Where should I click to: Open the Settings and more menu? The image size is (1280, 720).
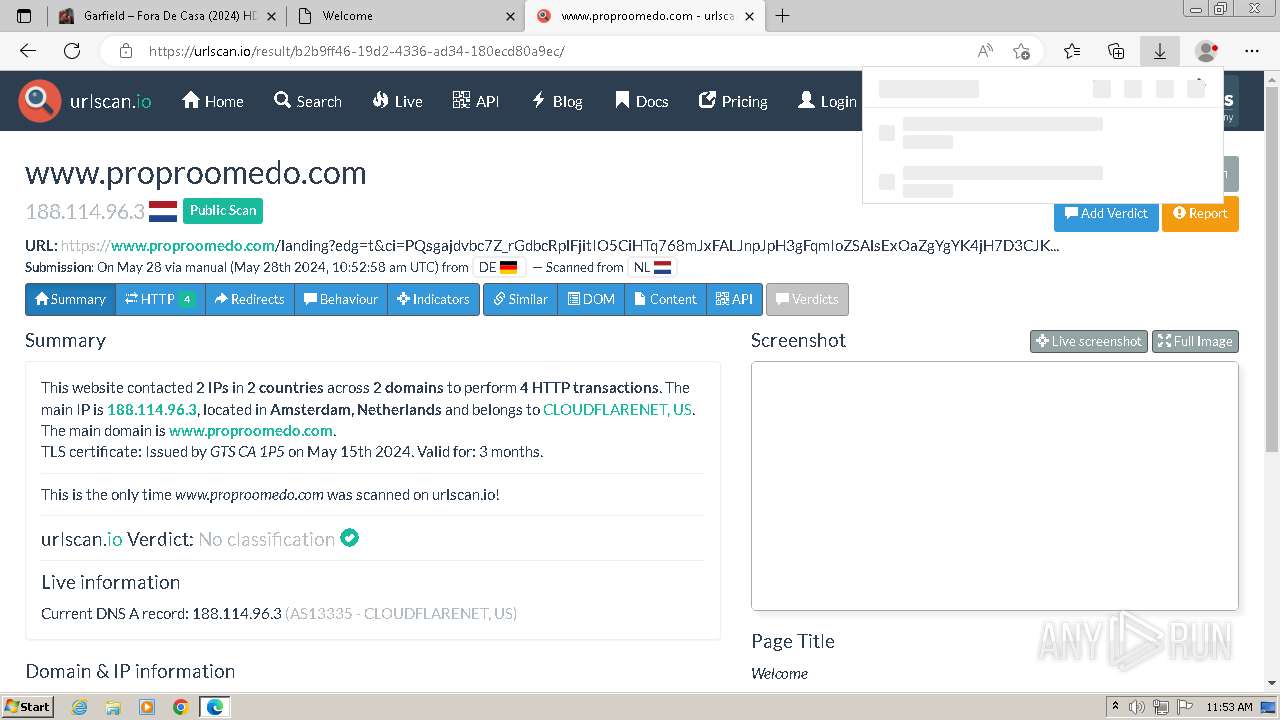tap(1252, 51)
